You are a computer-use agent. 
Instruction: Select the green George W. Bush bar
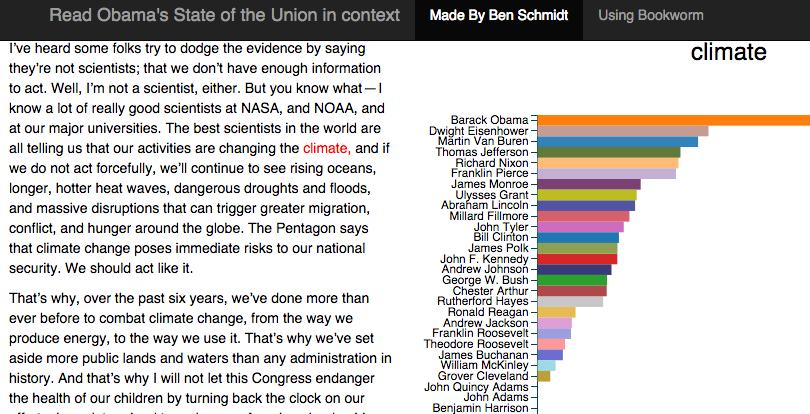click(572, 280)
